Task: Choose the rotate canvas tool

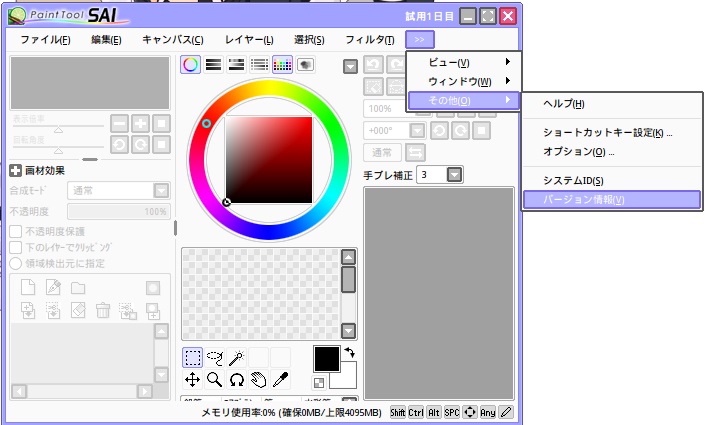Action: click(x=237, y=380)
